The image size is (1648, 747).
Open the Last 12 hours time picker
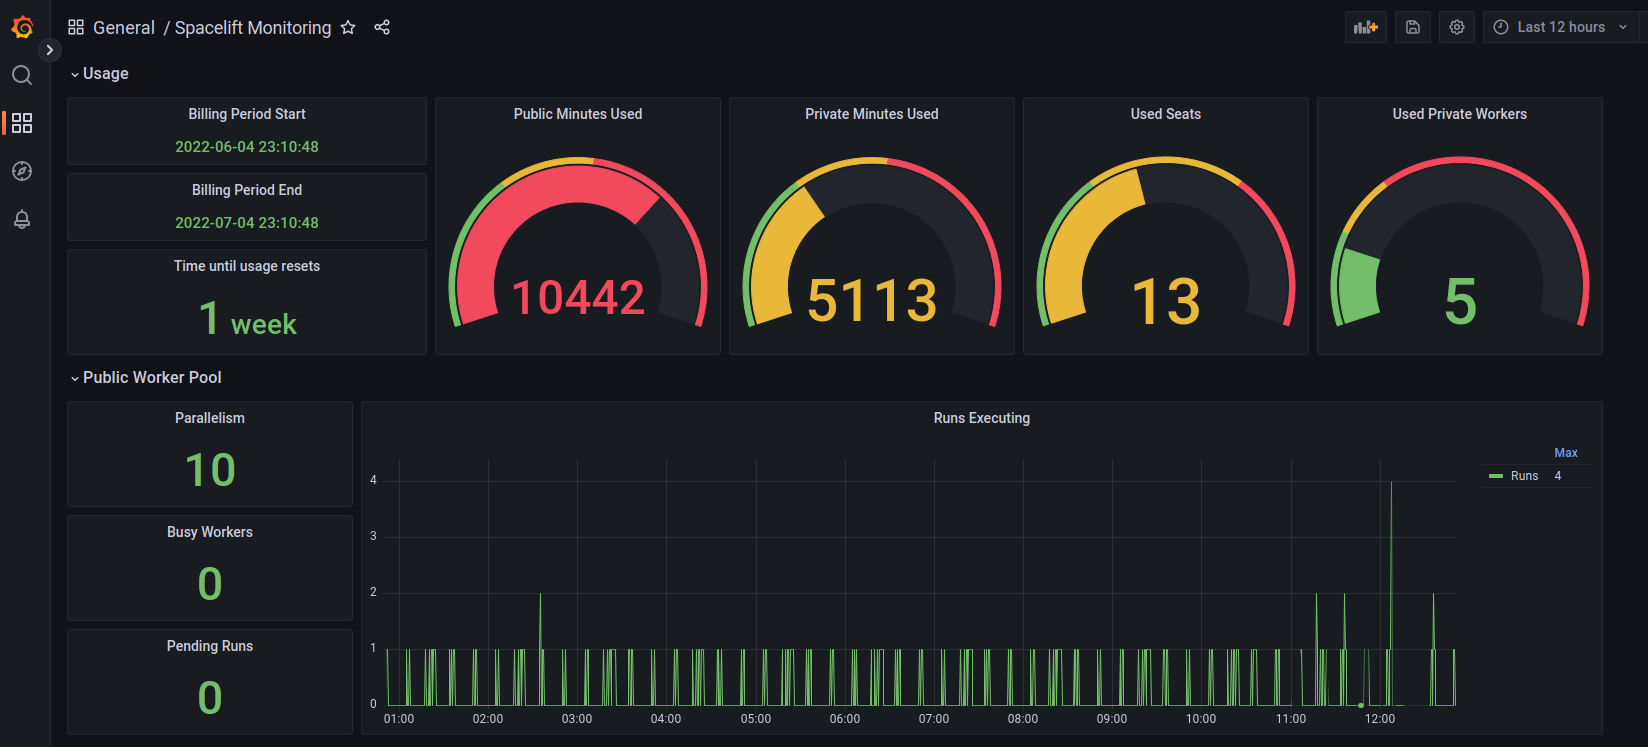pos(1561,27)
